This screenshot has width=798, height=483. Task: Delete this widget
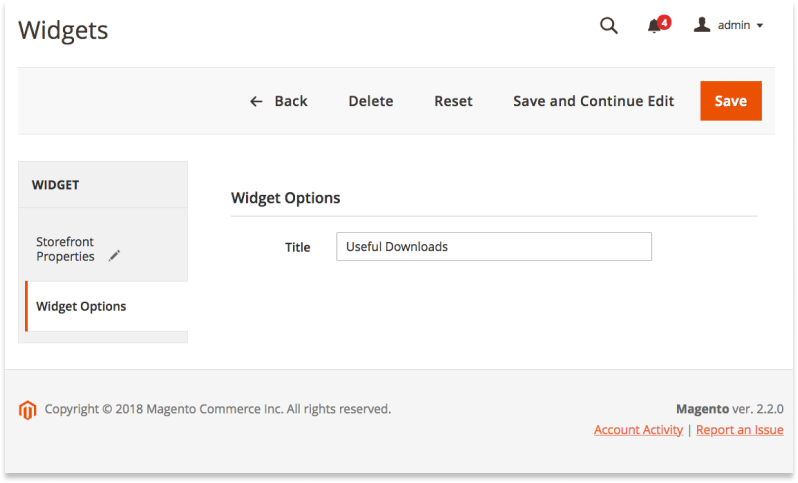pyautogui.click(x=370, y=101)
